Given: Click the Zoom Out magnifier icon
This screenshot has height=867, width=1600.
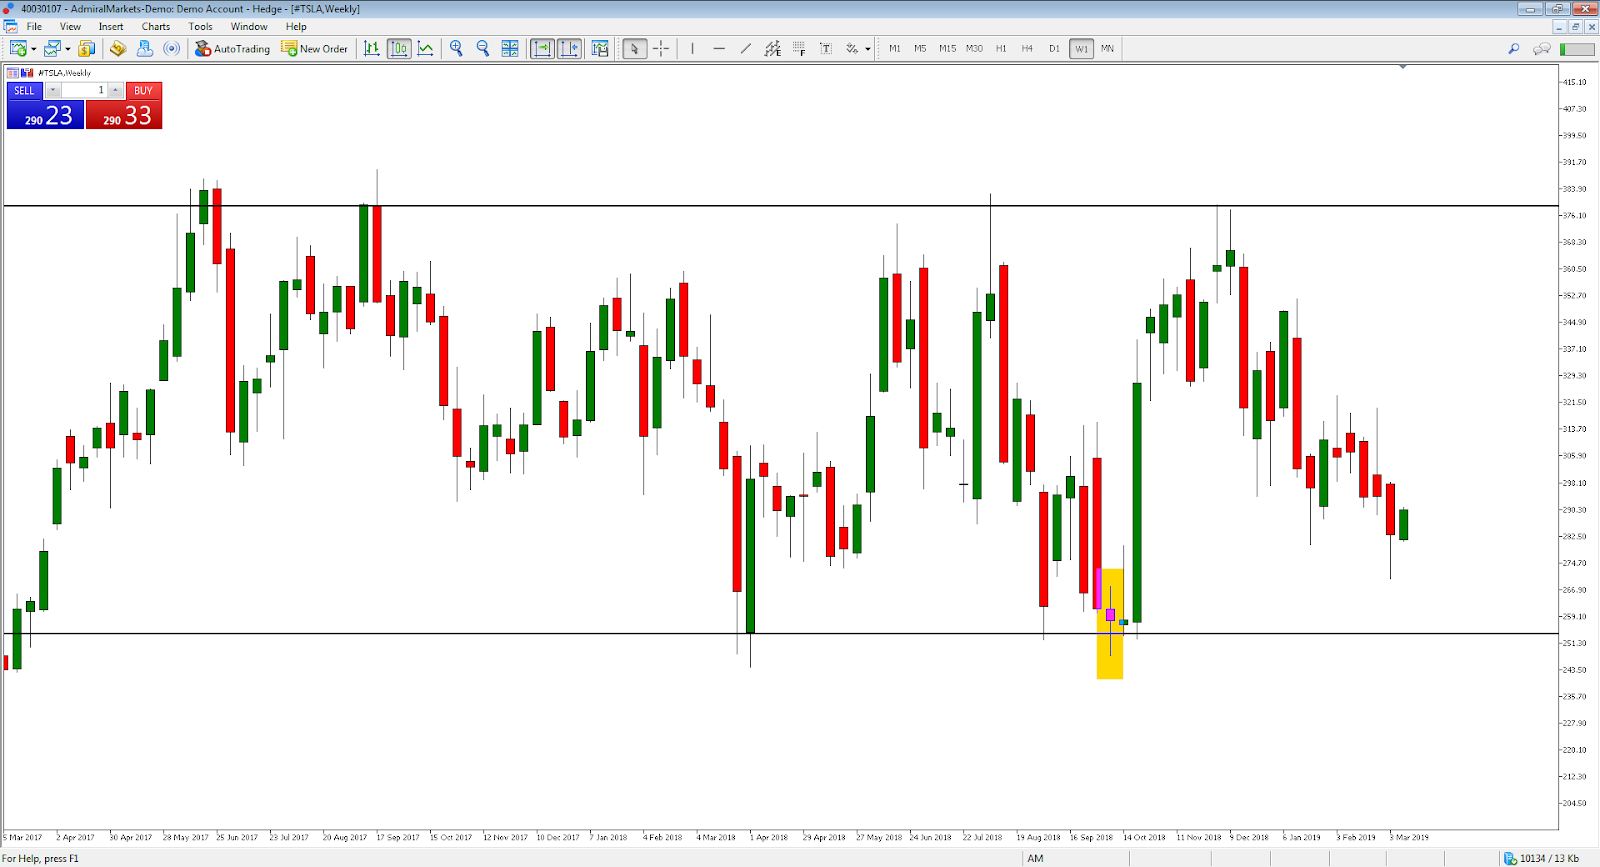Looking at the screenshot, I should pos(483,48).
